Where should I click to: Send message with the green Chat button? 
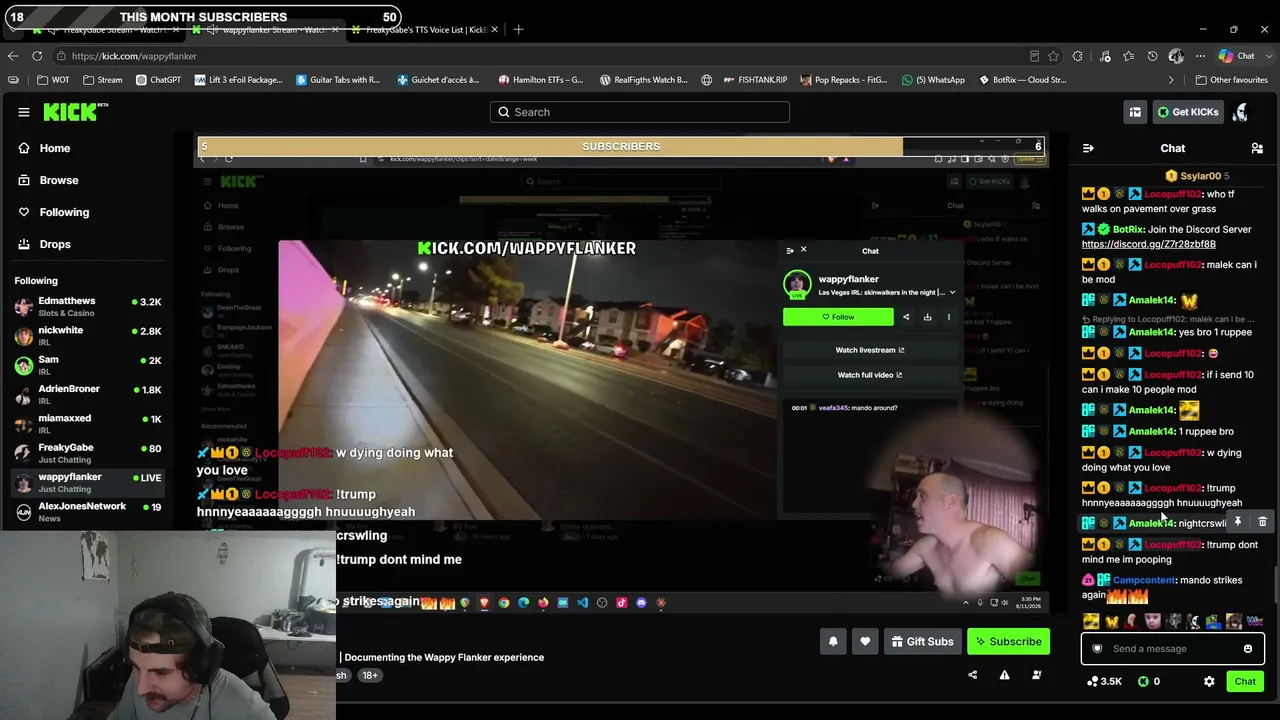[1245, 681]
